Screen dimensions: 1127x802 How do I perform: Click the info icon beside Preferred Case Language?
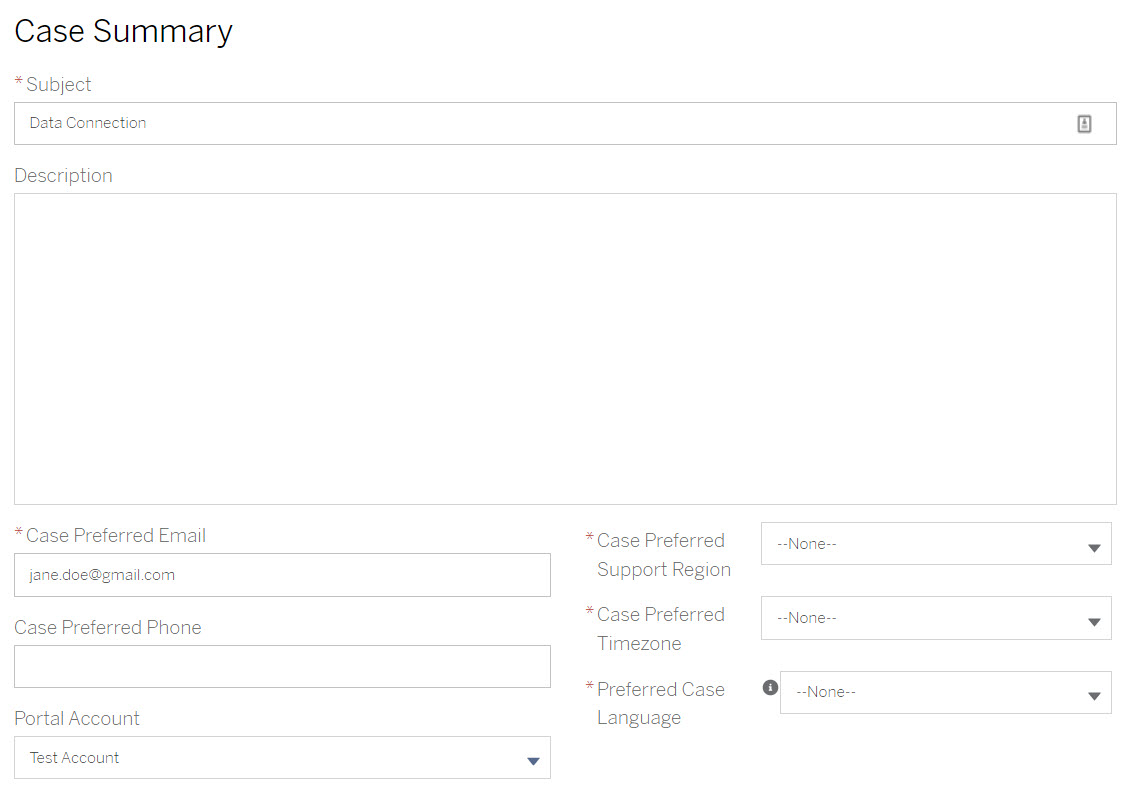(770, 688)
